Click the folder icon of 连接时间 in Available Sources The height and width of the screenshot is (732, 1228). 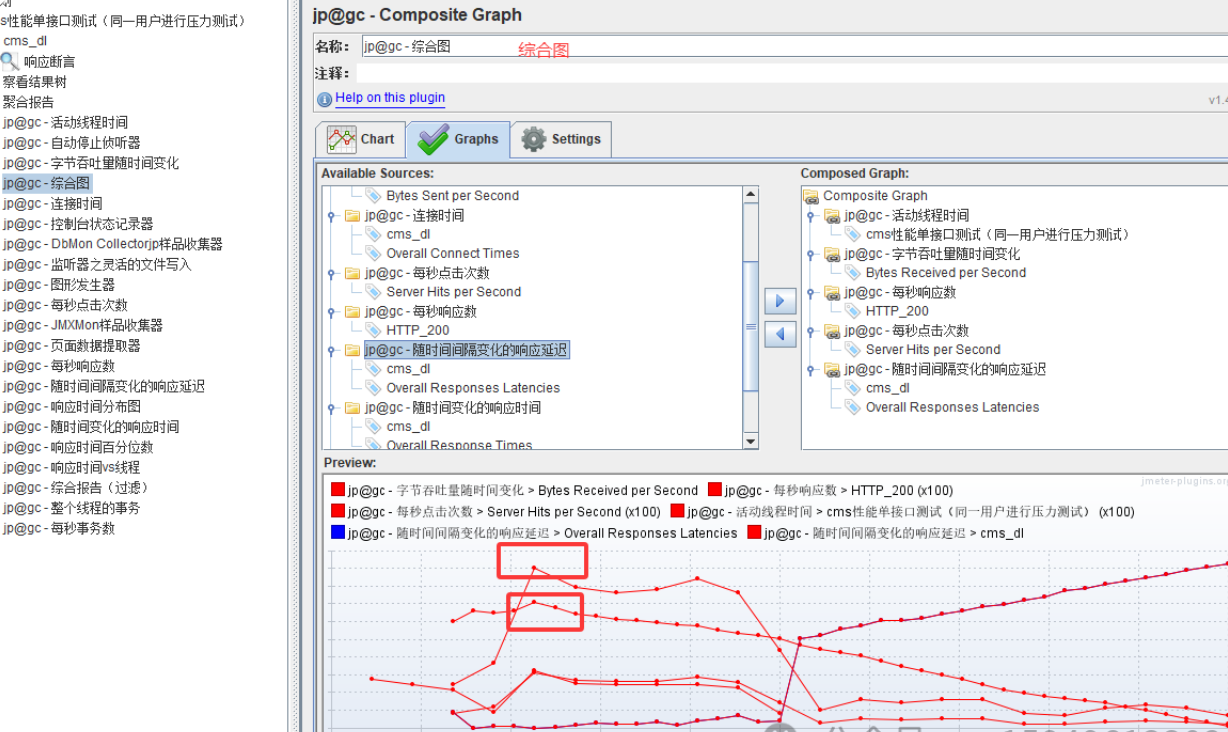coord(352,215)
